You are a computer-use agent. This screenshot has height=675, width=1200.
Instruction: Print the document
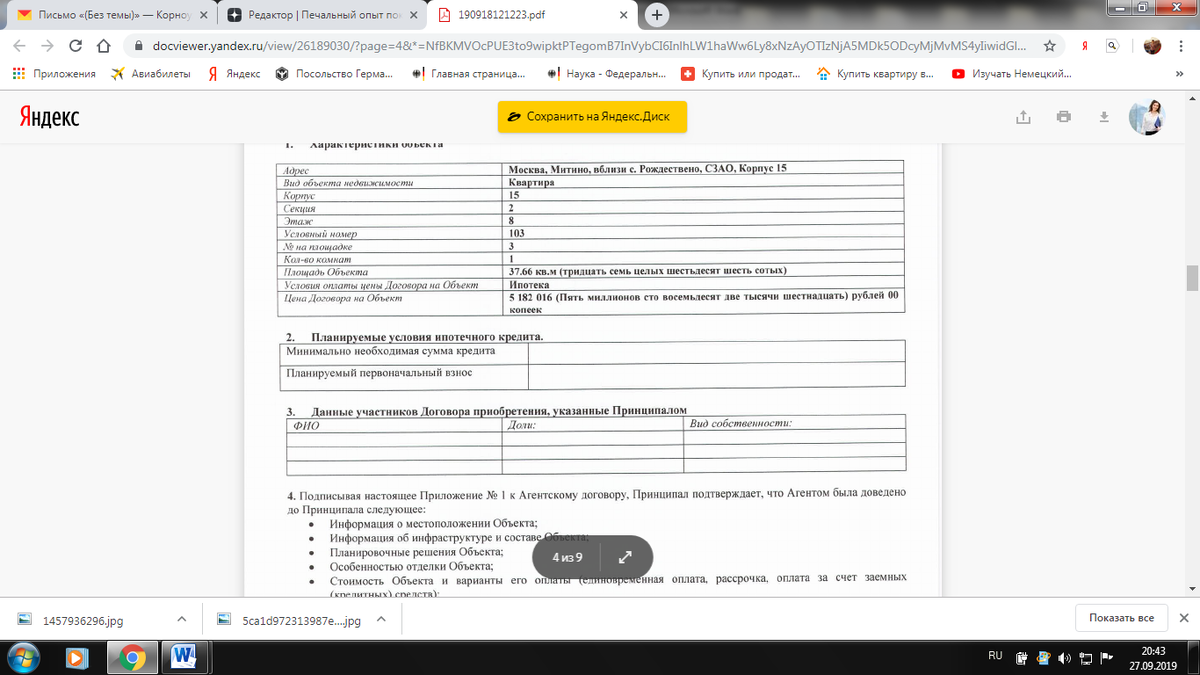(1063, 117)
